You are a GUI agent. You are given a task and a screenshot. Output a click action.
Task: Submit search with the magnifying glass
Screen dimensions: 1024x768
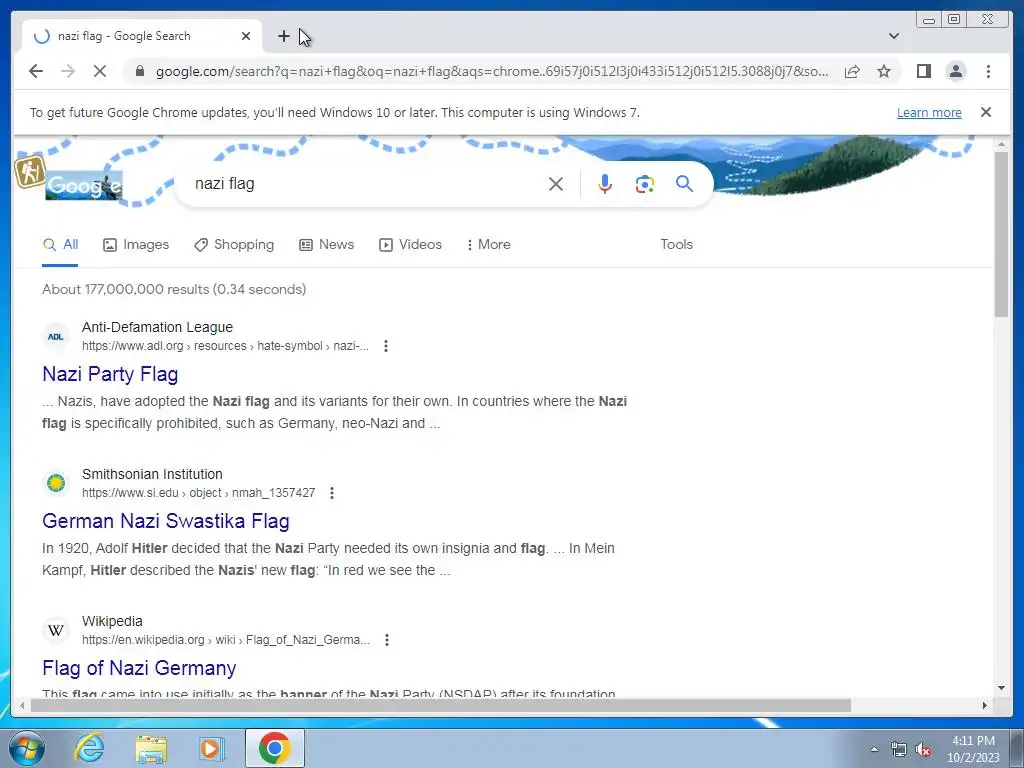(x=684, y=184)
